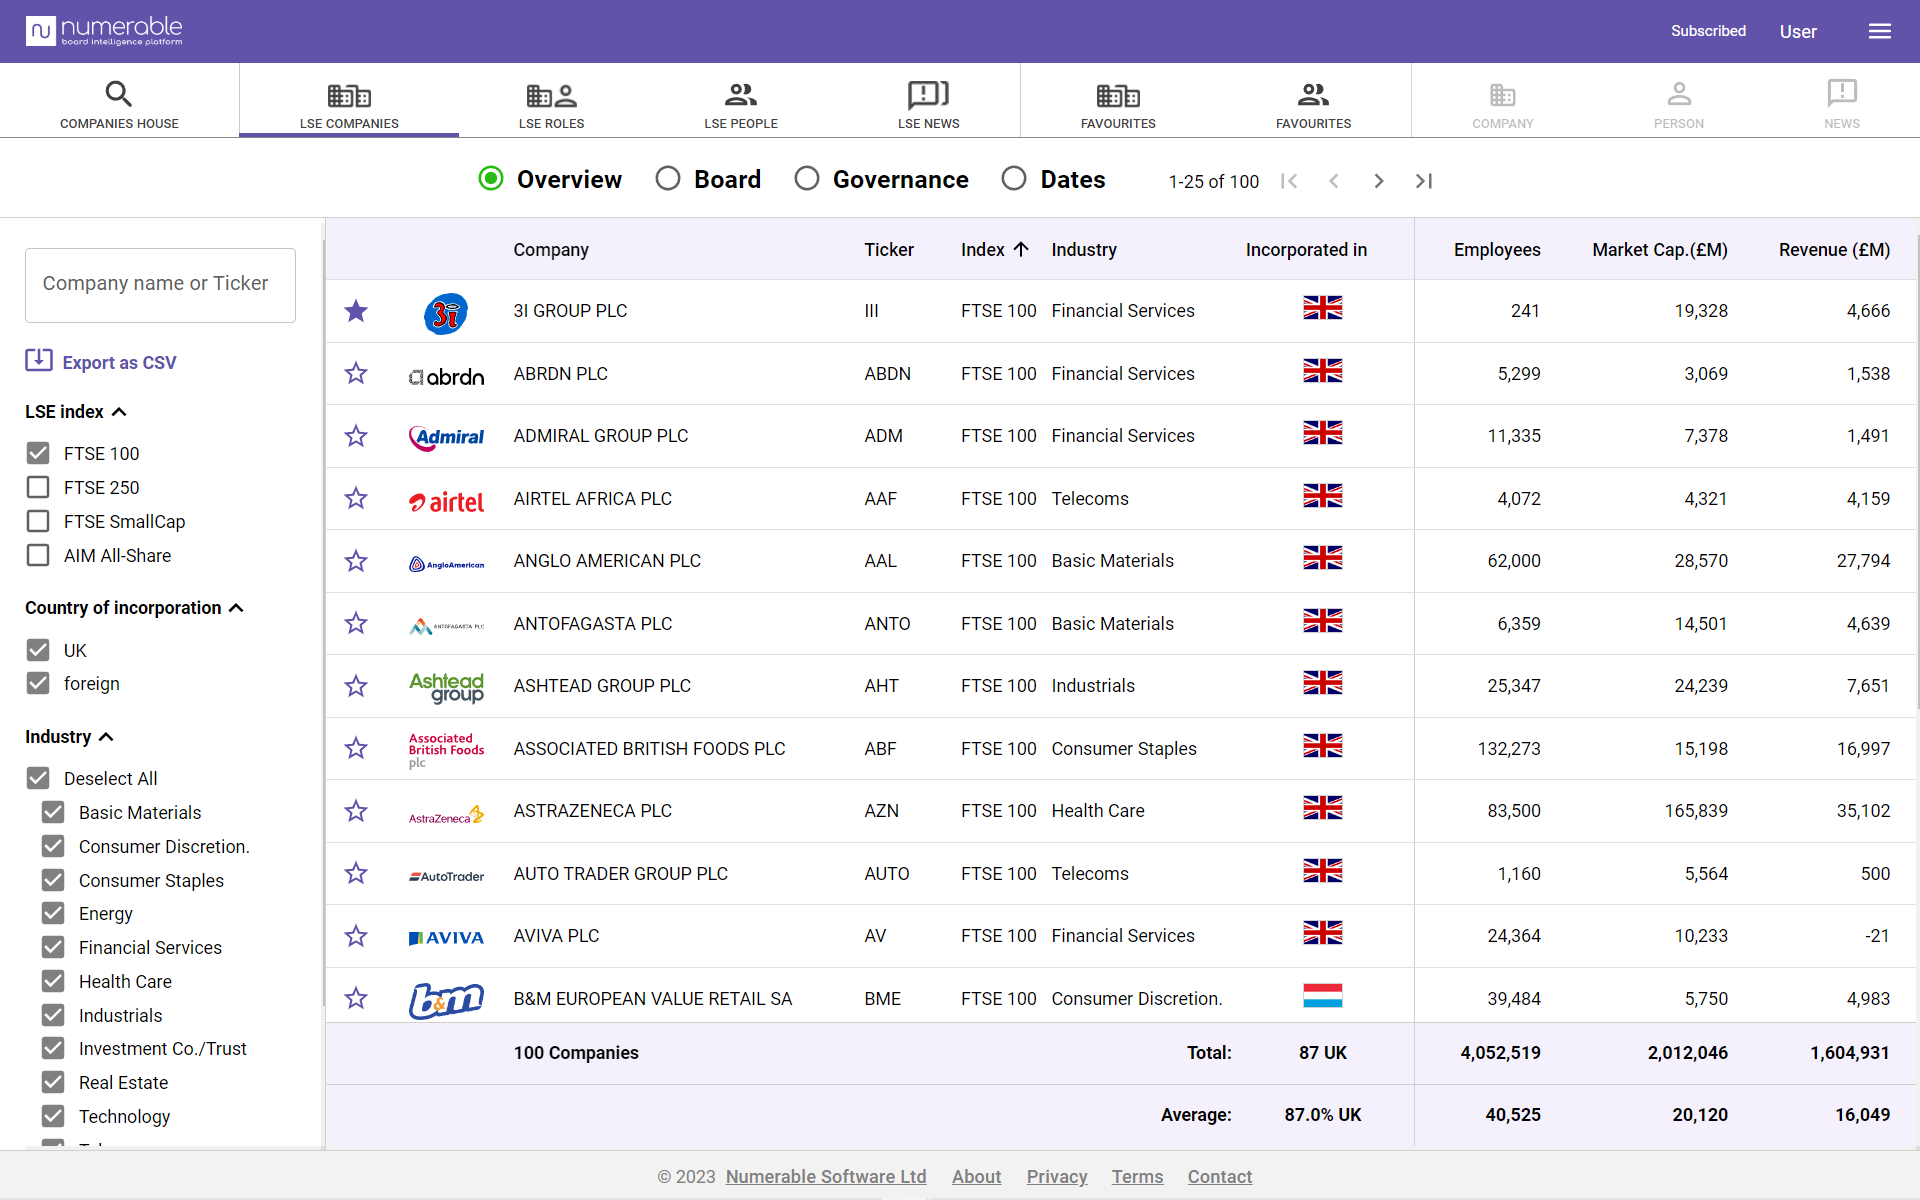Star ANGLO AMERICAN PLC

tap(356, 561)
